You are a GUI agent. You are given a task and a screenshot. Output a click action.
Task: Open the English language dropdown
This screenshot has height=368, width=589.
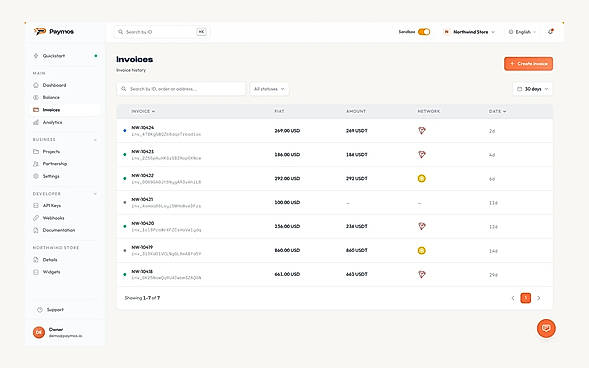522,32
